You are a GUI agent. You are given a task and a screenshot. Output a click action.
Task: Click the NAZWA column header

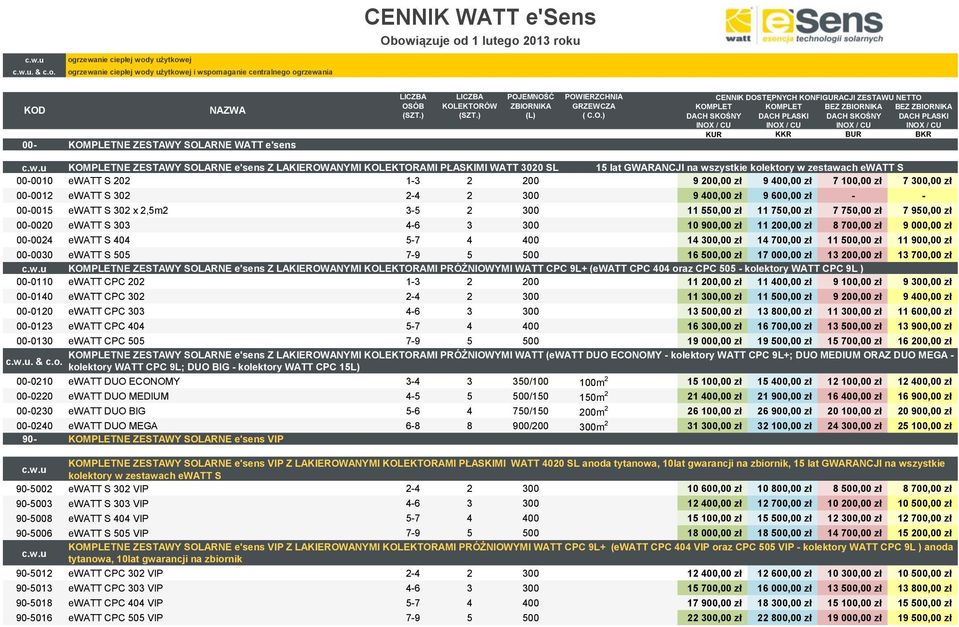[228, 110]
